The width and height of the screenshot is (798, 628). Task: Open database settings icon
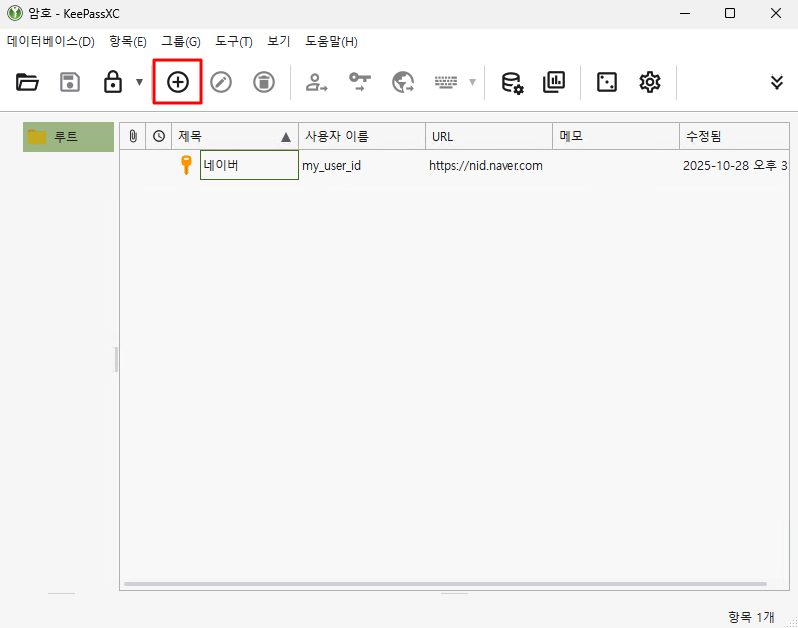(512, 82)
